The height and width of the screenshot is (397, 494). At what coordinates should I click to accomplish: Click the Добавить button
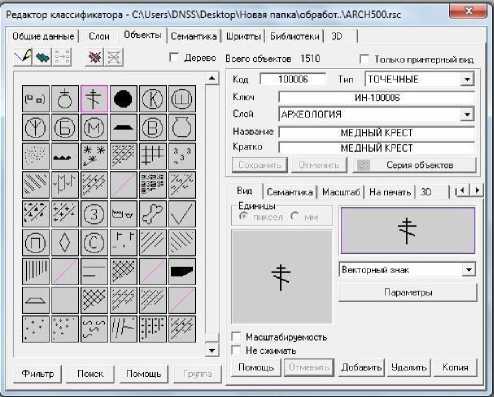click(361, 367)
